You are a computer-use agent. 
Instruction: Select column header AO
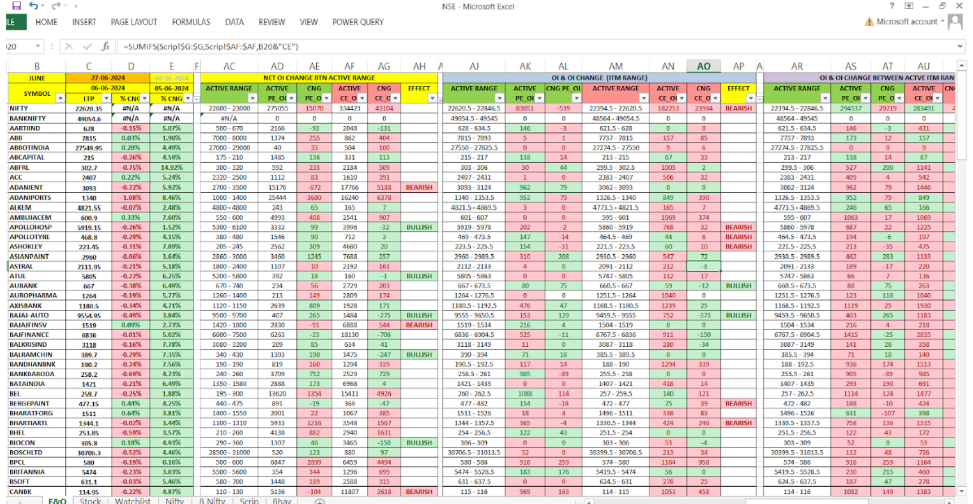(704, 66)
